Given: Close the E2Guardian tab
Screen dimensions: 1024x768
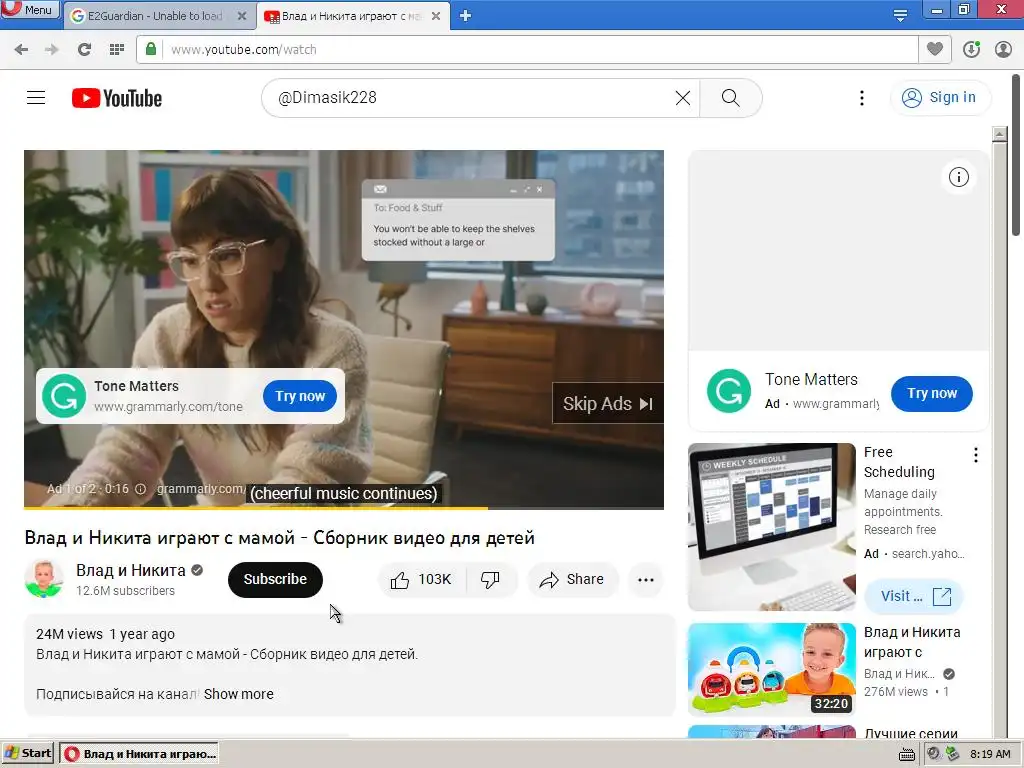Looking at the screenshot, I should click(242, 16).
